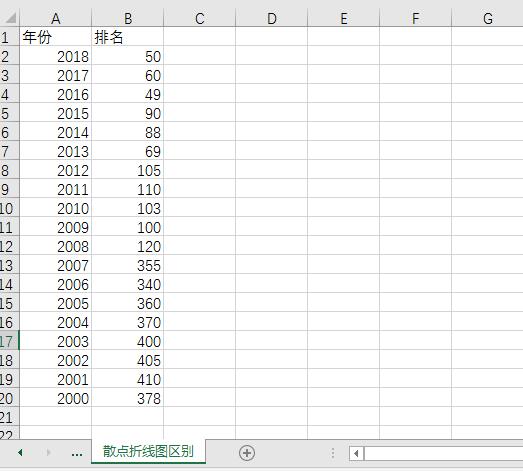Select column G header
The height and width of the screenshot is (471, 523).
pyautogui.click(x=487, y=18)
